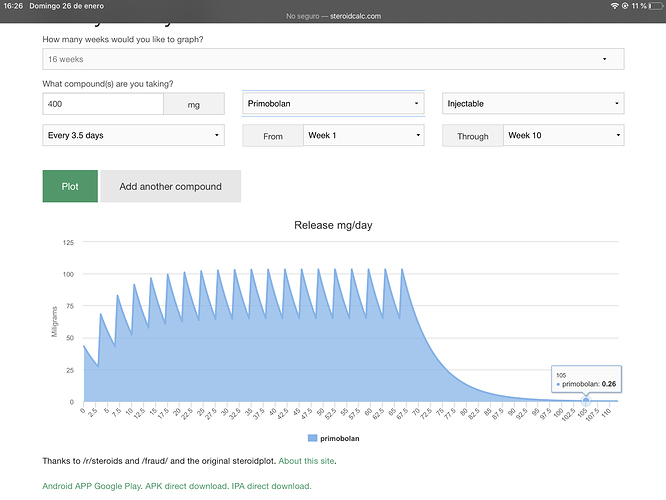Screen dimensions: 666x500
Task: Open the From Week 1 selector
Action: pos(364,136)
